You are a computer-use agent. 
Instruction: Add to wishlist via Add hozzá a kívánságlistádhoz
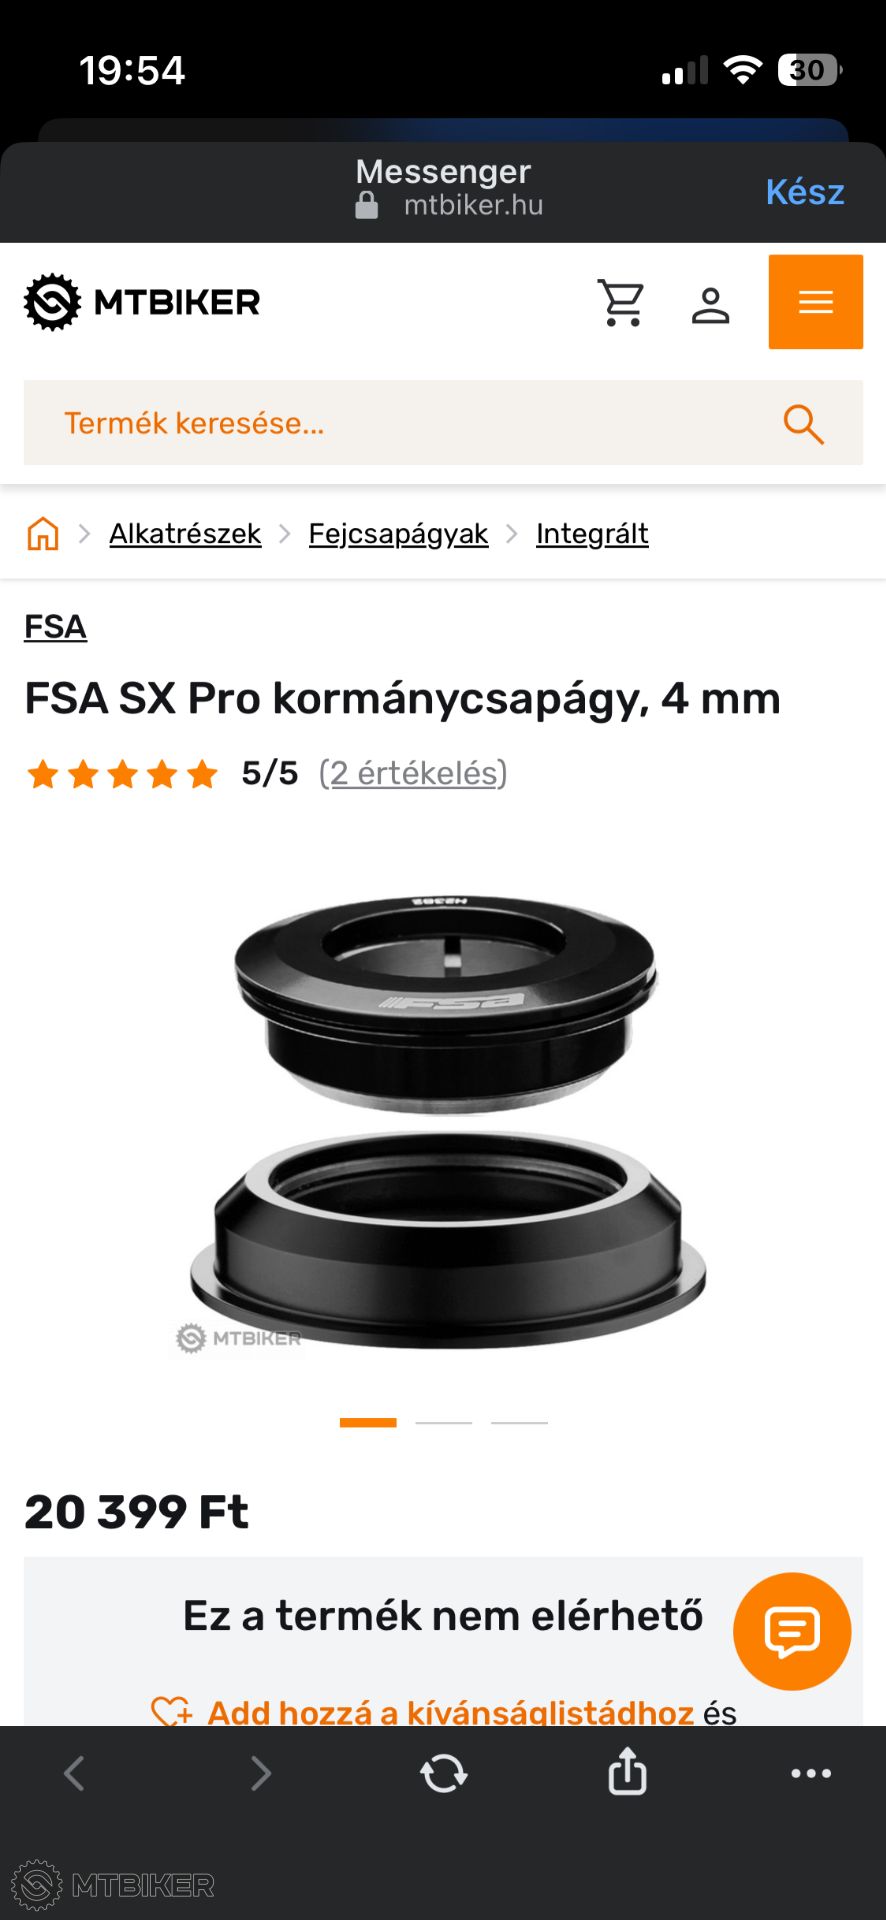pyautogui.click(x=450, y=1712)
